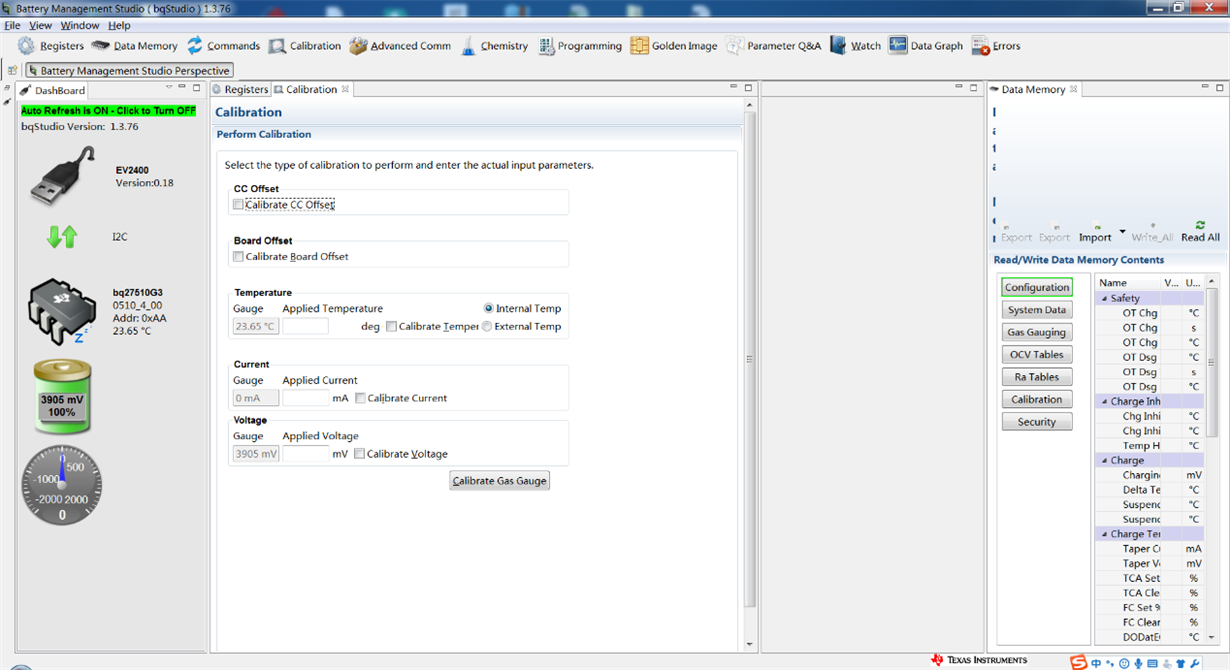Click the smiley face icon in the IME bar
The image size is (1230, 670).
pos(1124,663)
